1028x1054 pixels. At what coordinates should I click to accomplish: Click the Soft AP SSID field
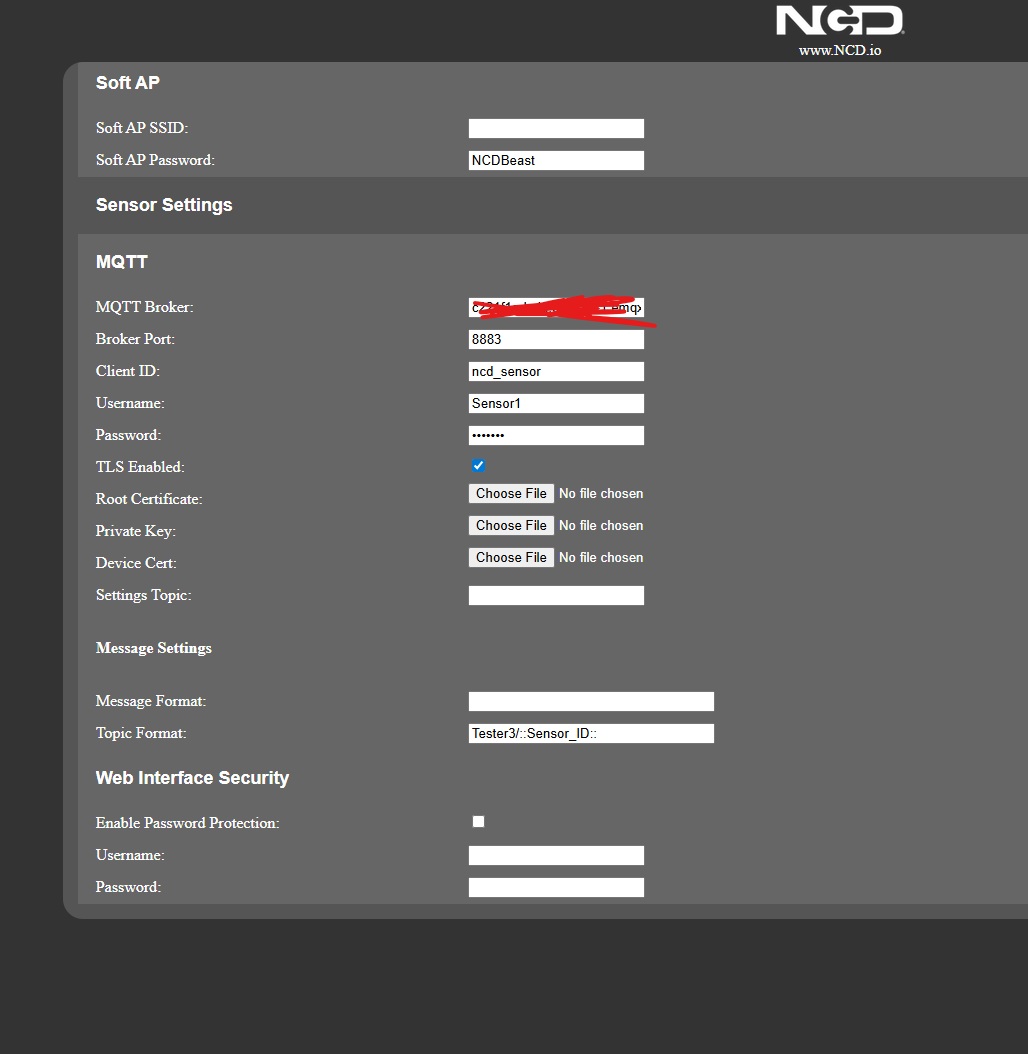coord(556,128)
